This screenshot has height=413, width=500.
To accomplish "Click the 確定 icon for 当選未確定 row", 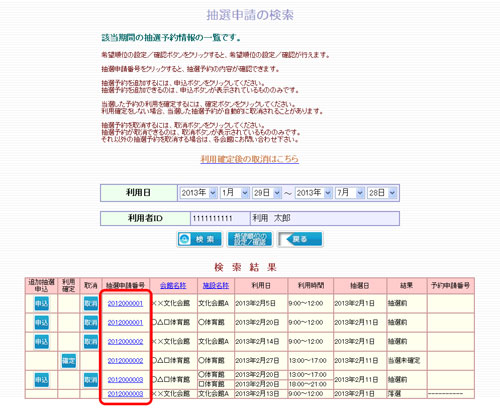I will tap(69, 361).
